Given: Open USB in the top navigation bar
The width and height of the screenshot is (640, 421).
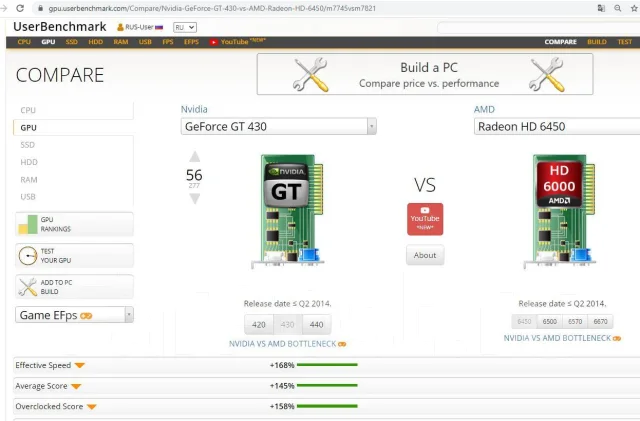Looking at the screenshot, I should click(145, 42).
